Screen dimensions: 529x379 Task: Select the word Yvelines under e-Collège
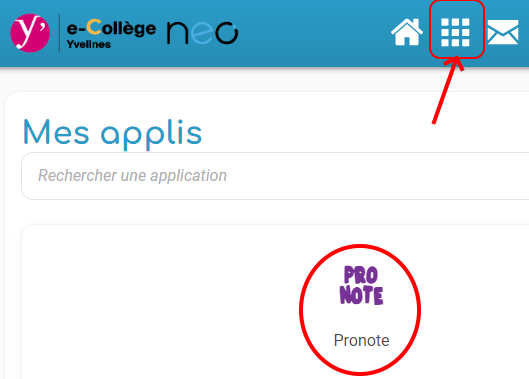[89, 44]
